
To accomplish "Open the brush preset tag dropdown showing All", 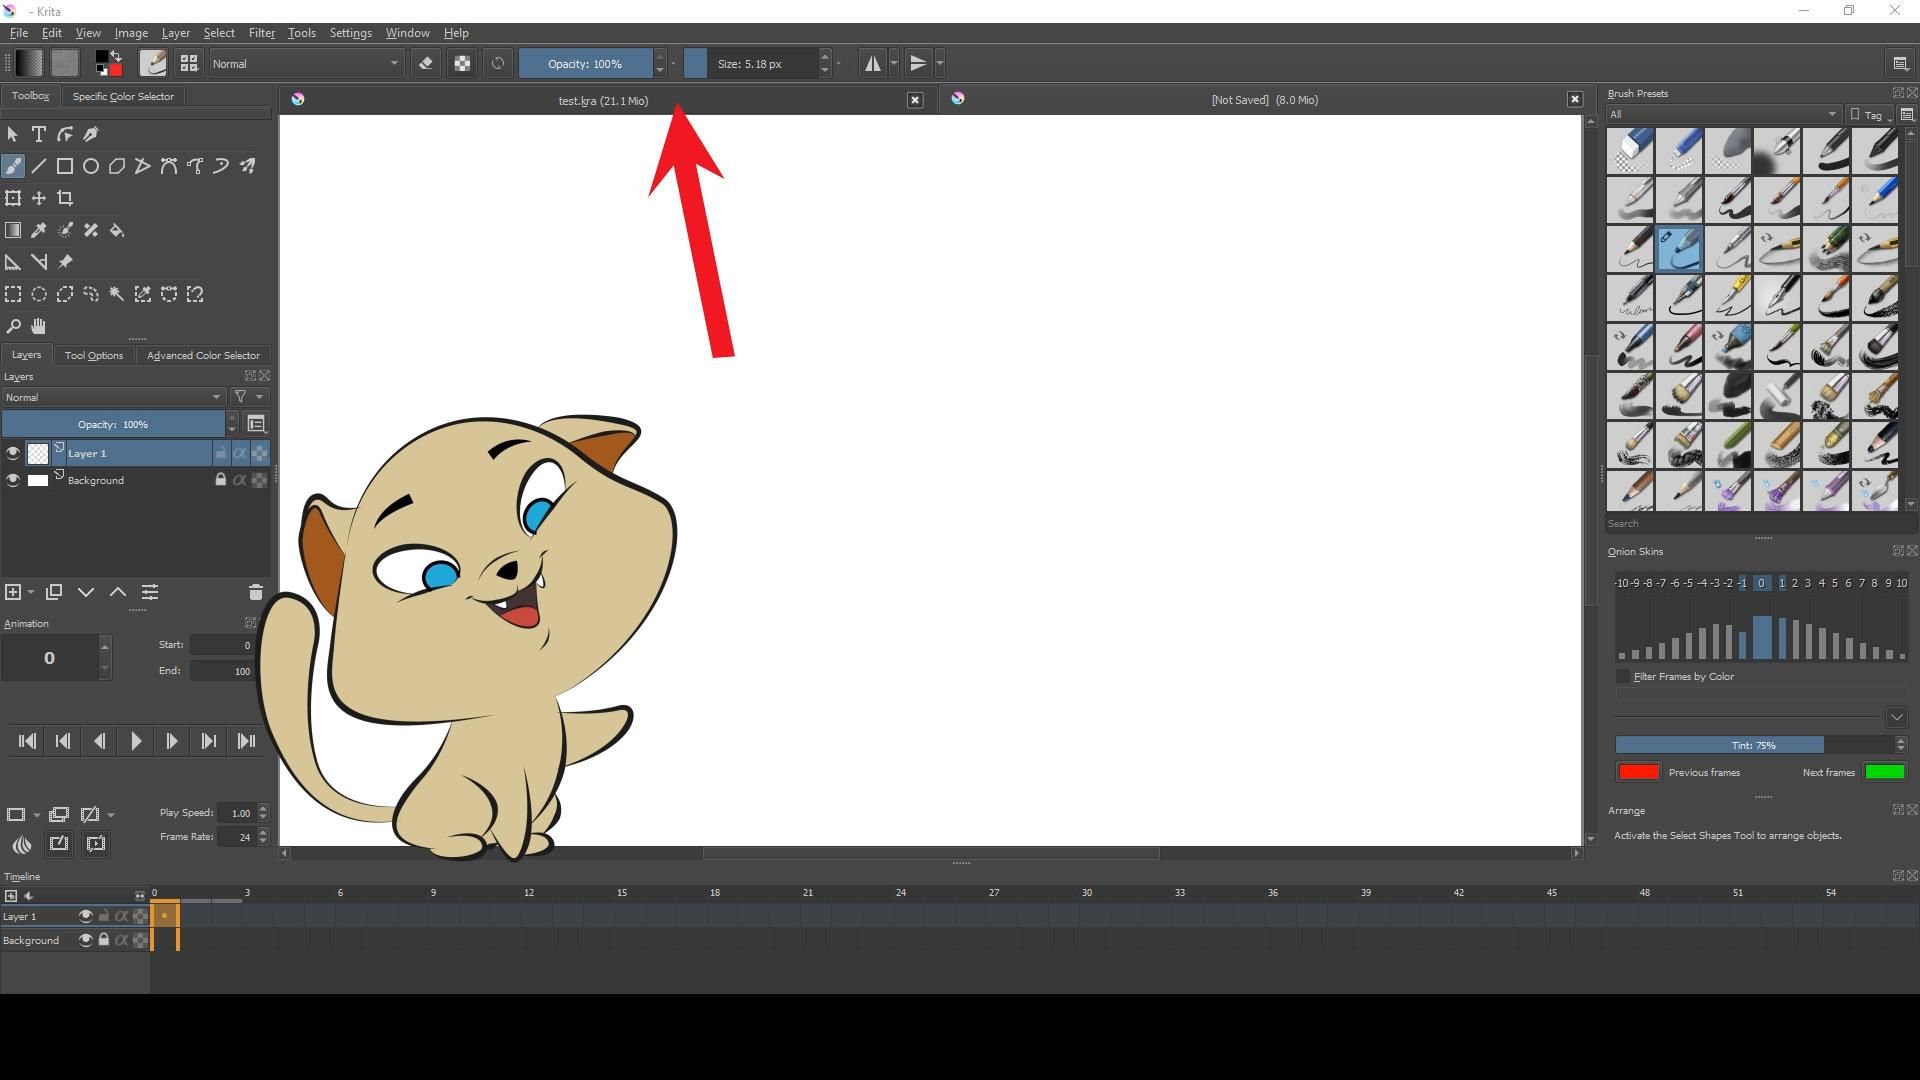I will pyautogui.click(x=1722, y=114).
